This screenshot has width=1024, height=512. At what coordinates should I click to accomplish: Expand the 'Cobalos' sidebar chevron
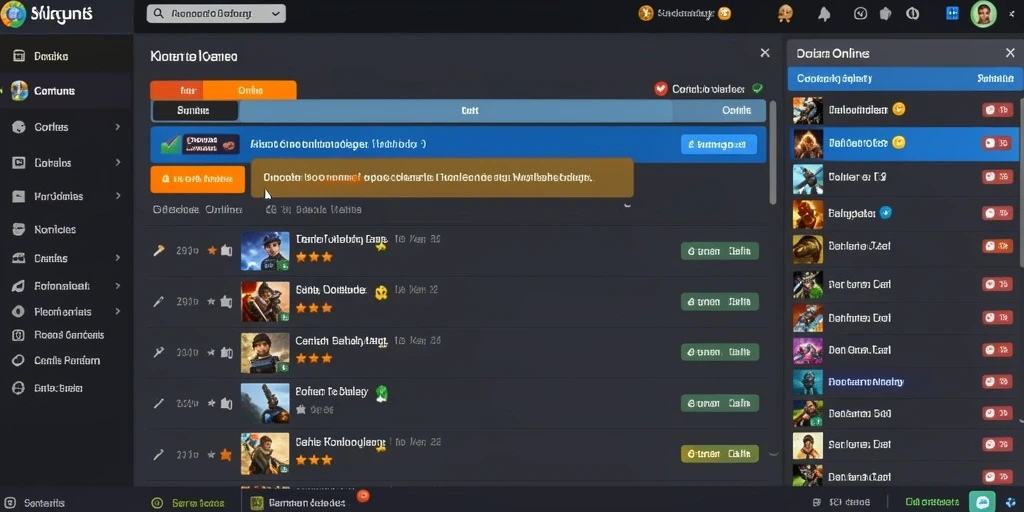point(118,162)
